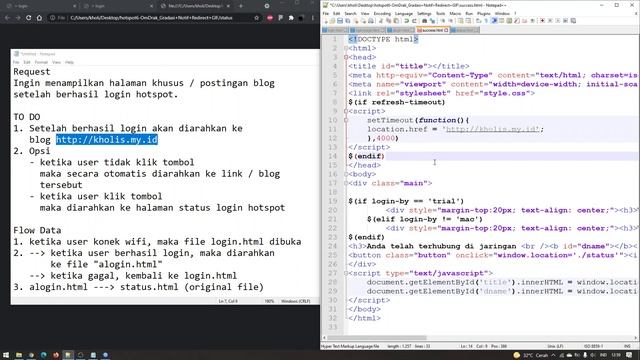Image resolution: width=640 pixels, height=360 pixels.
Task: Go forward in Chrome browser
Action: pos(18,18)
